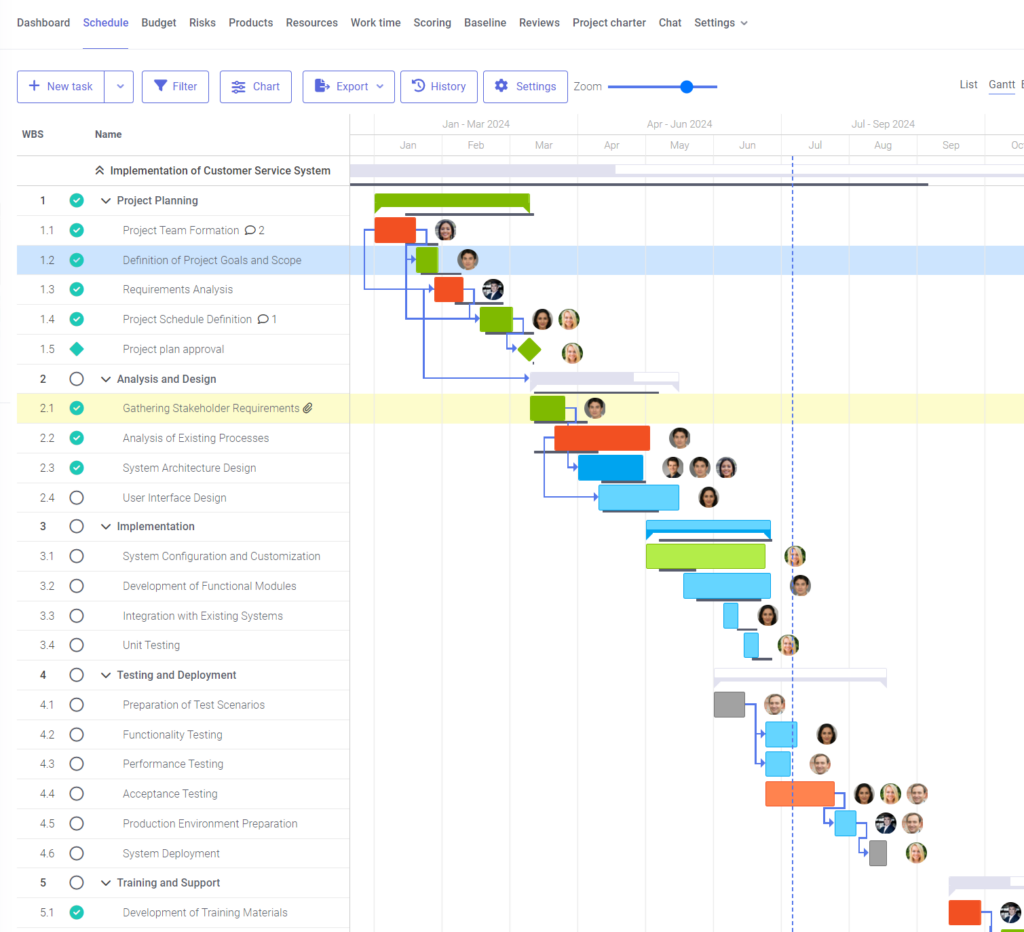Click the paperclip on Gathering Stakeholder Requirements
Viewport: 1024px width, 932px height.
point(308,408)
